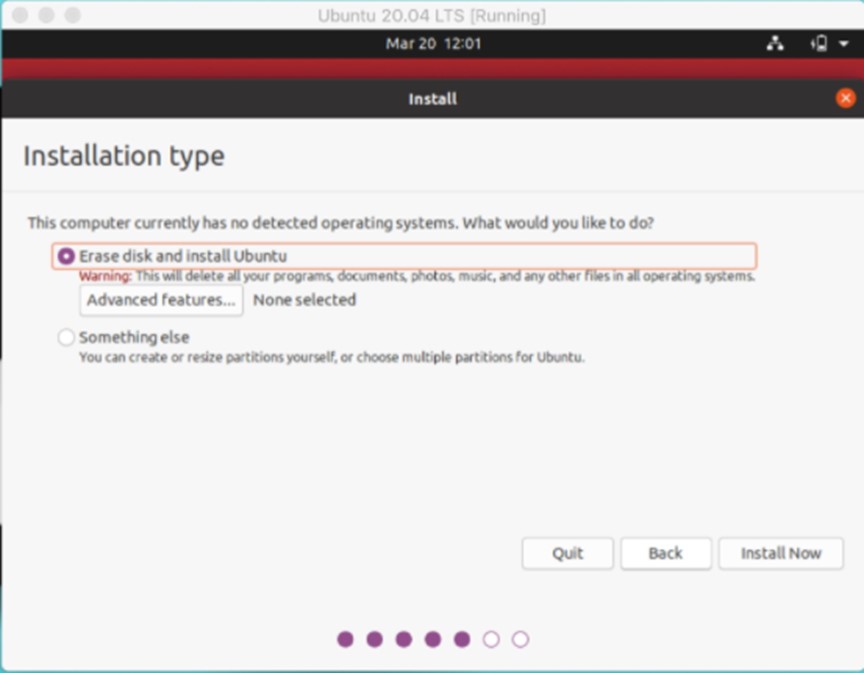Screen dimensions: 864x673
Task: Click the macOS red close button of VM window
Action: [20, 15]
